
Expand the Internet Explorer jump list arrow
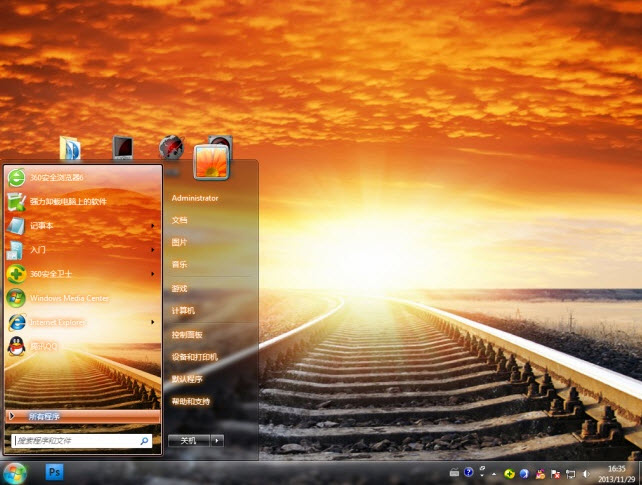(153, 322)
